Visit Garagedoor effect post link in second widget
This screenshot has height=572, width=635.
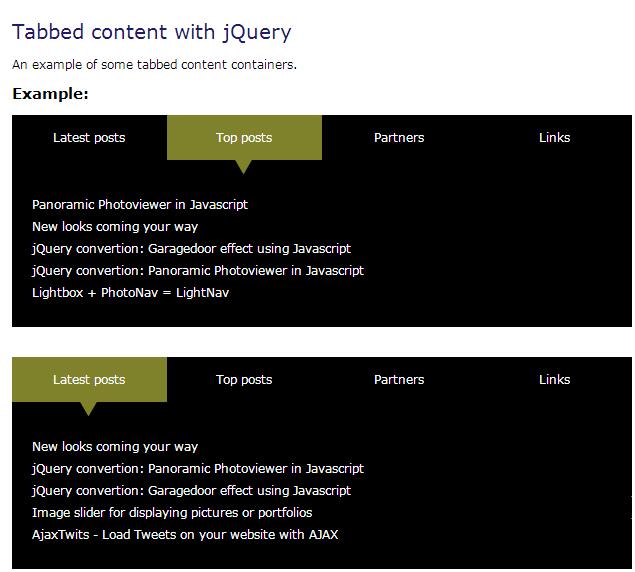pos(192,491)
